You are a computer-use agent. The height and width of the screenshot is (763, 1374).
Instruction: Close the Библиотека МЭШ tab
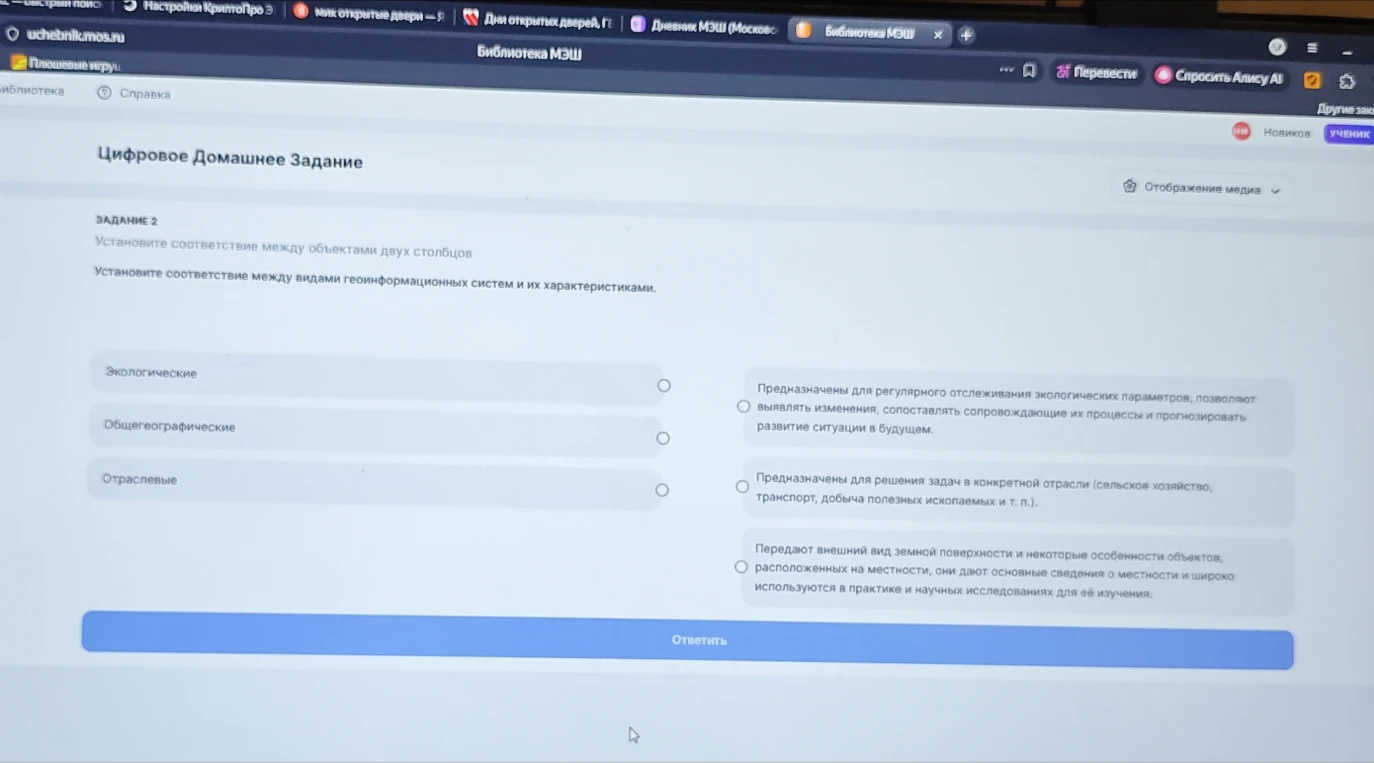coord(938,34)
